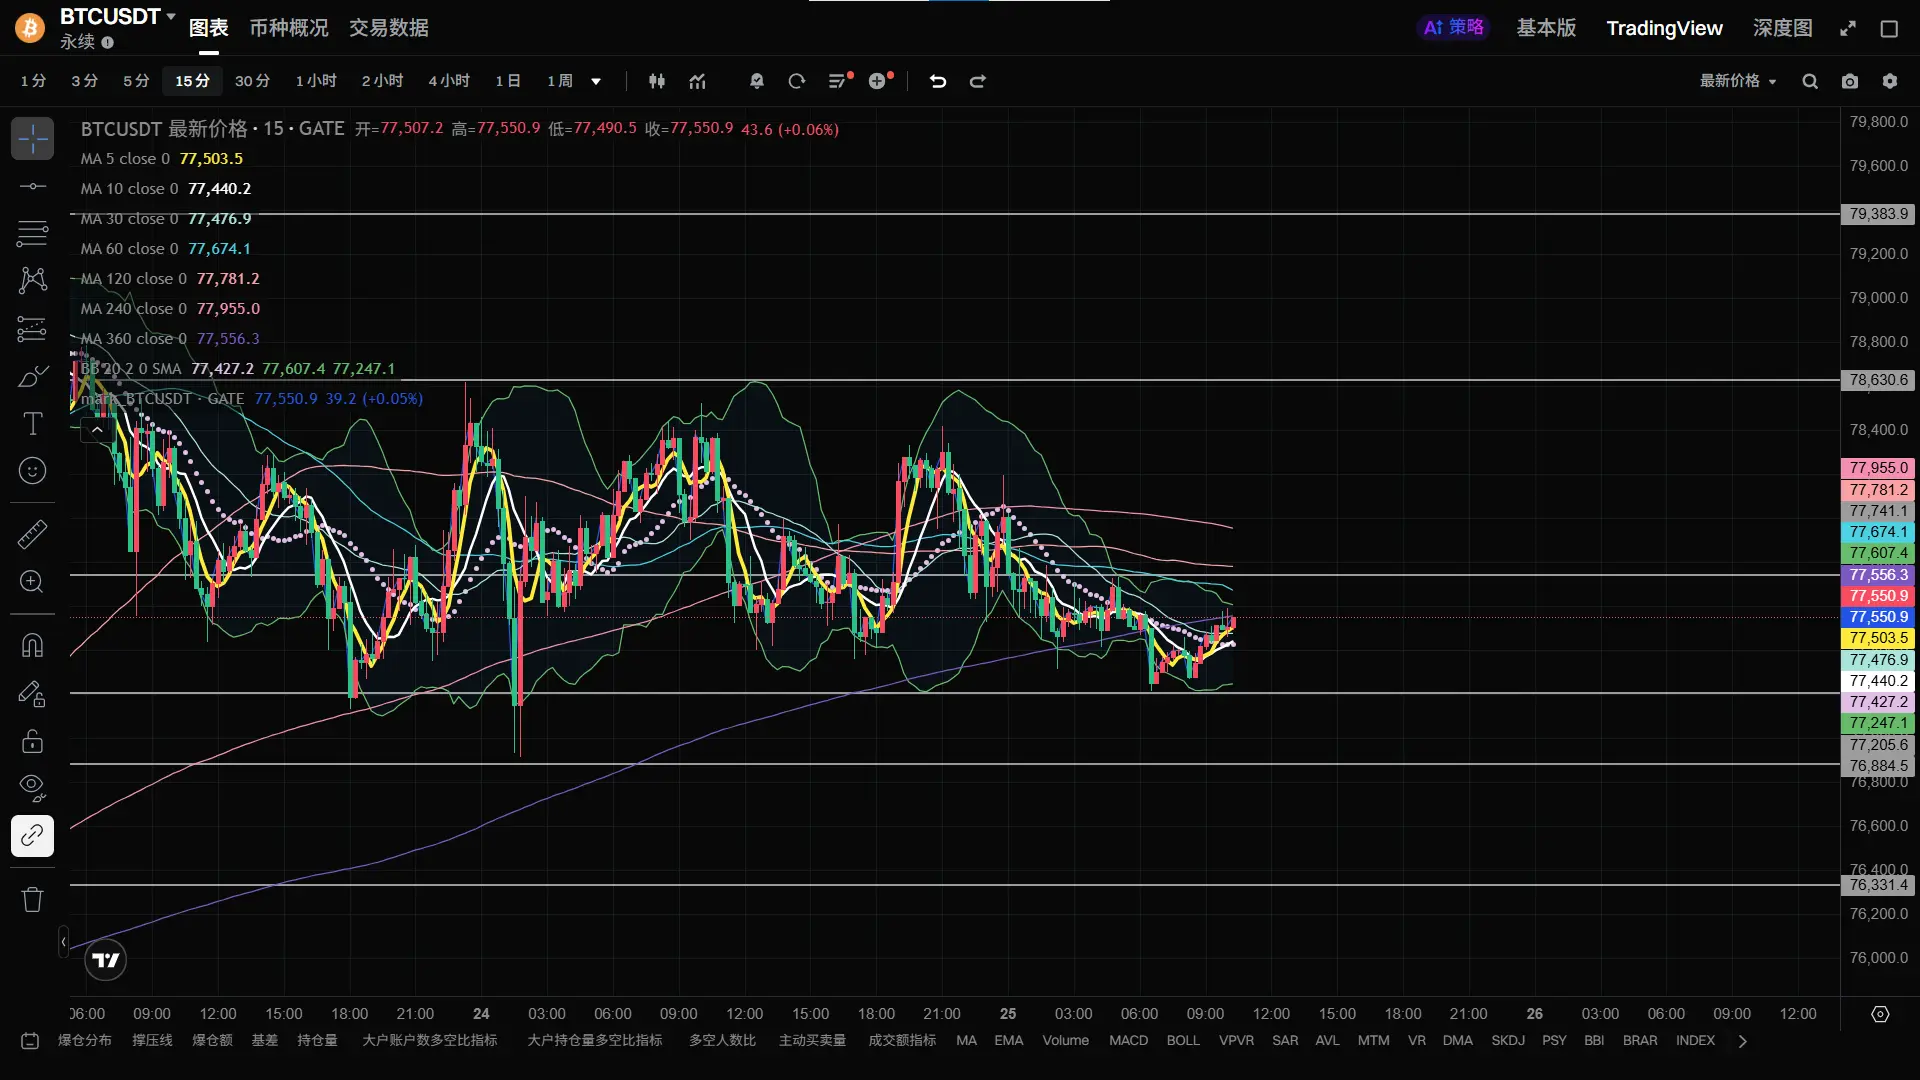The width and height of the screenshot is (1920, 1080).
Task: Expand the BTCUSDT pair dropdown
Action: point(171,16)
